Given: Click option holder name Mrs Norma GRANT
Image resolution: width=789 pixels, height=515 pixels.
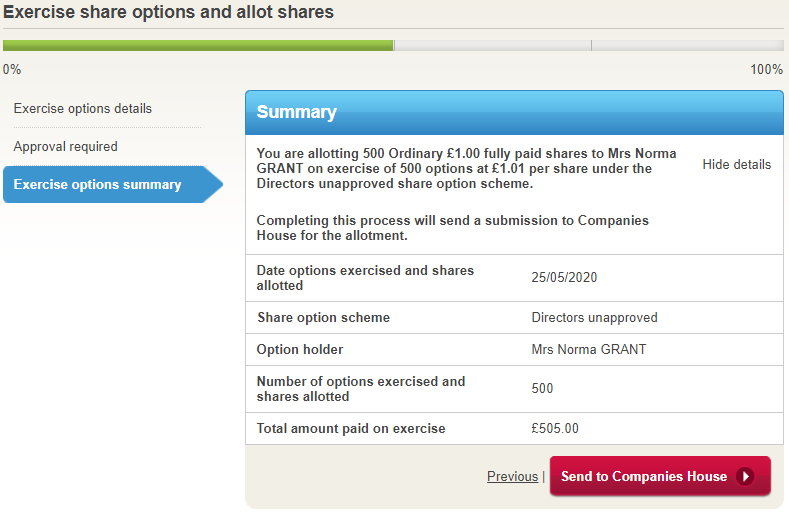Looking at the screenshot, I should [589, 350].
